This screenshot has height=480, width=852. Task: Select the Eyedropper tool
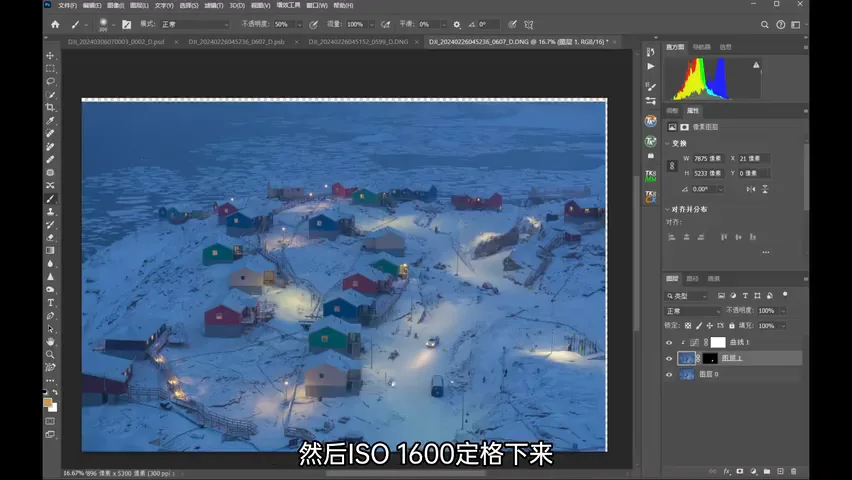point(50,121)
